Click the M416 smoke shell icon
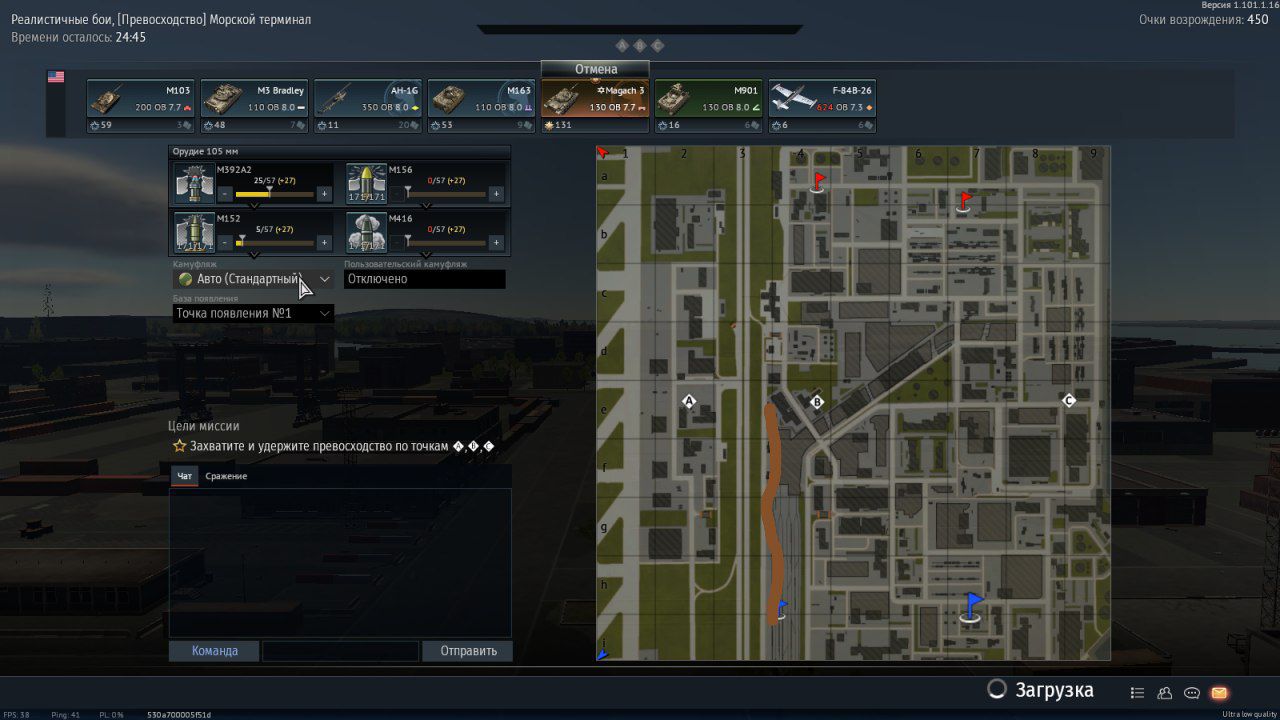Screen dimensions: 1280x720 pos(366,231)
